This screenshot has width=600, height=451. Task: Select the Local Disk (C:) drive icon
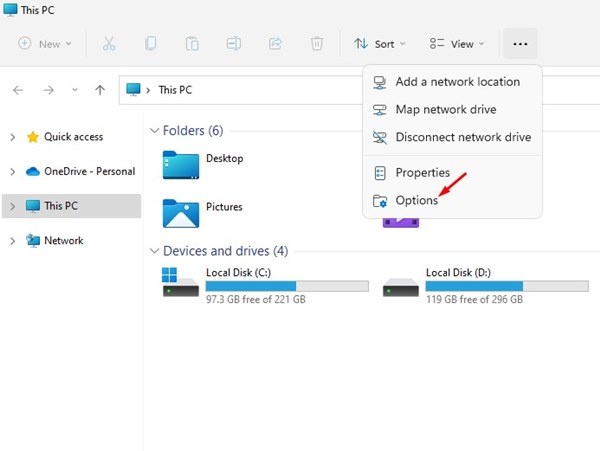(x=180, y=282)
